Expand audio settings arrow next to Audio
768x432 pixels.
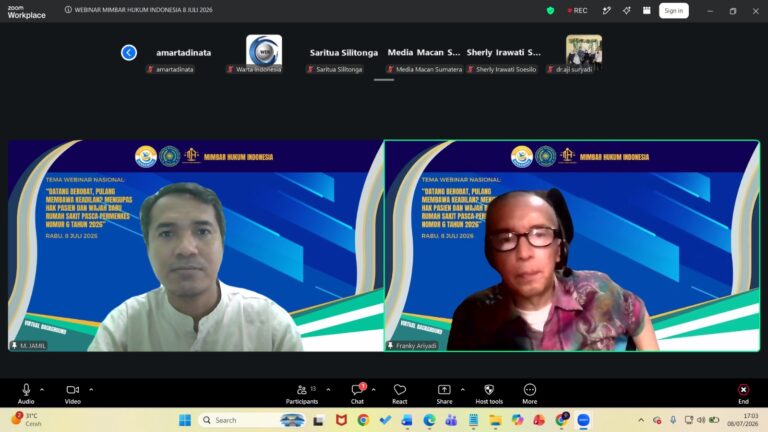tap(42, 390)
